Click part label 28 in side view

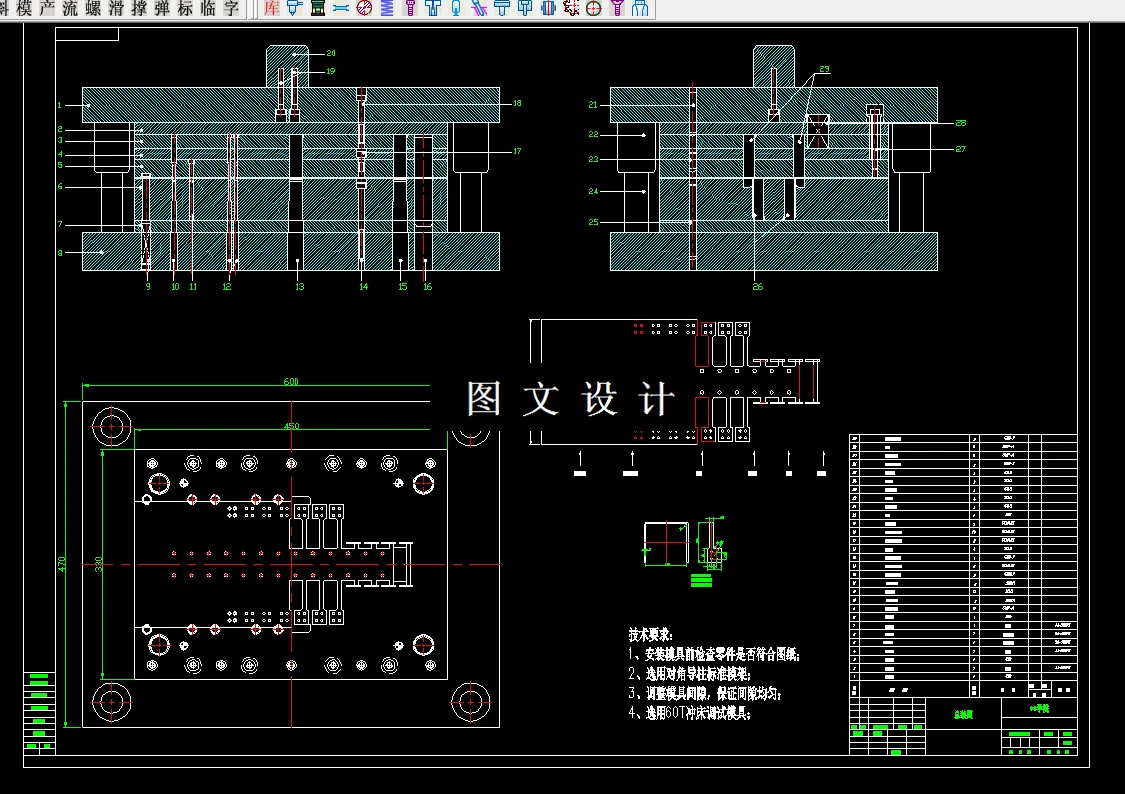(961, 123)
